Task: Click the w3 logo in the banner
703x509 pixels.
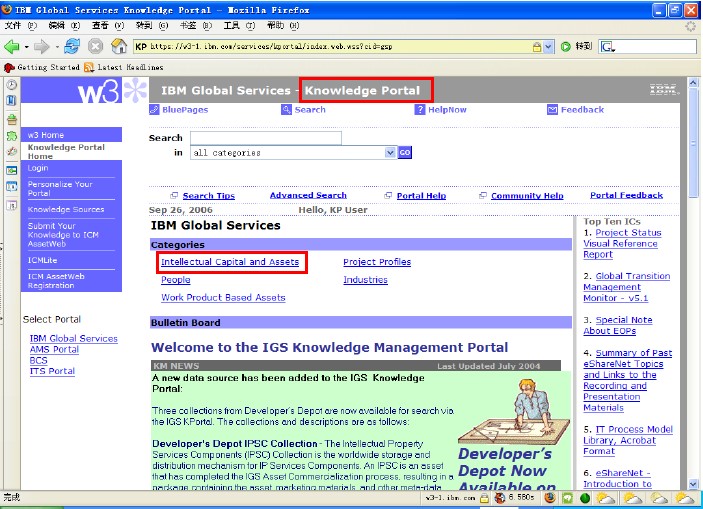Action: click(x=99, y=91)
